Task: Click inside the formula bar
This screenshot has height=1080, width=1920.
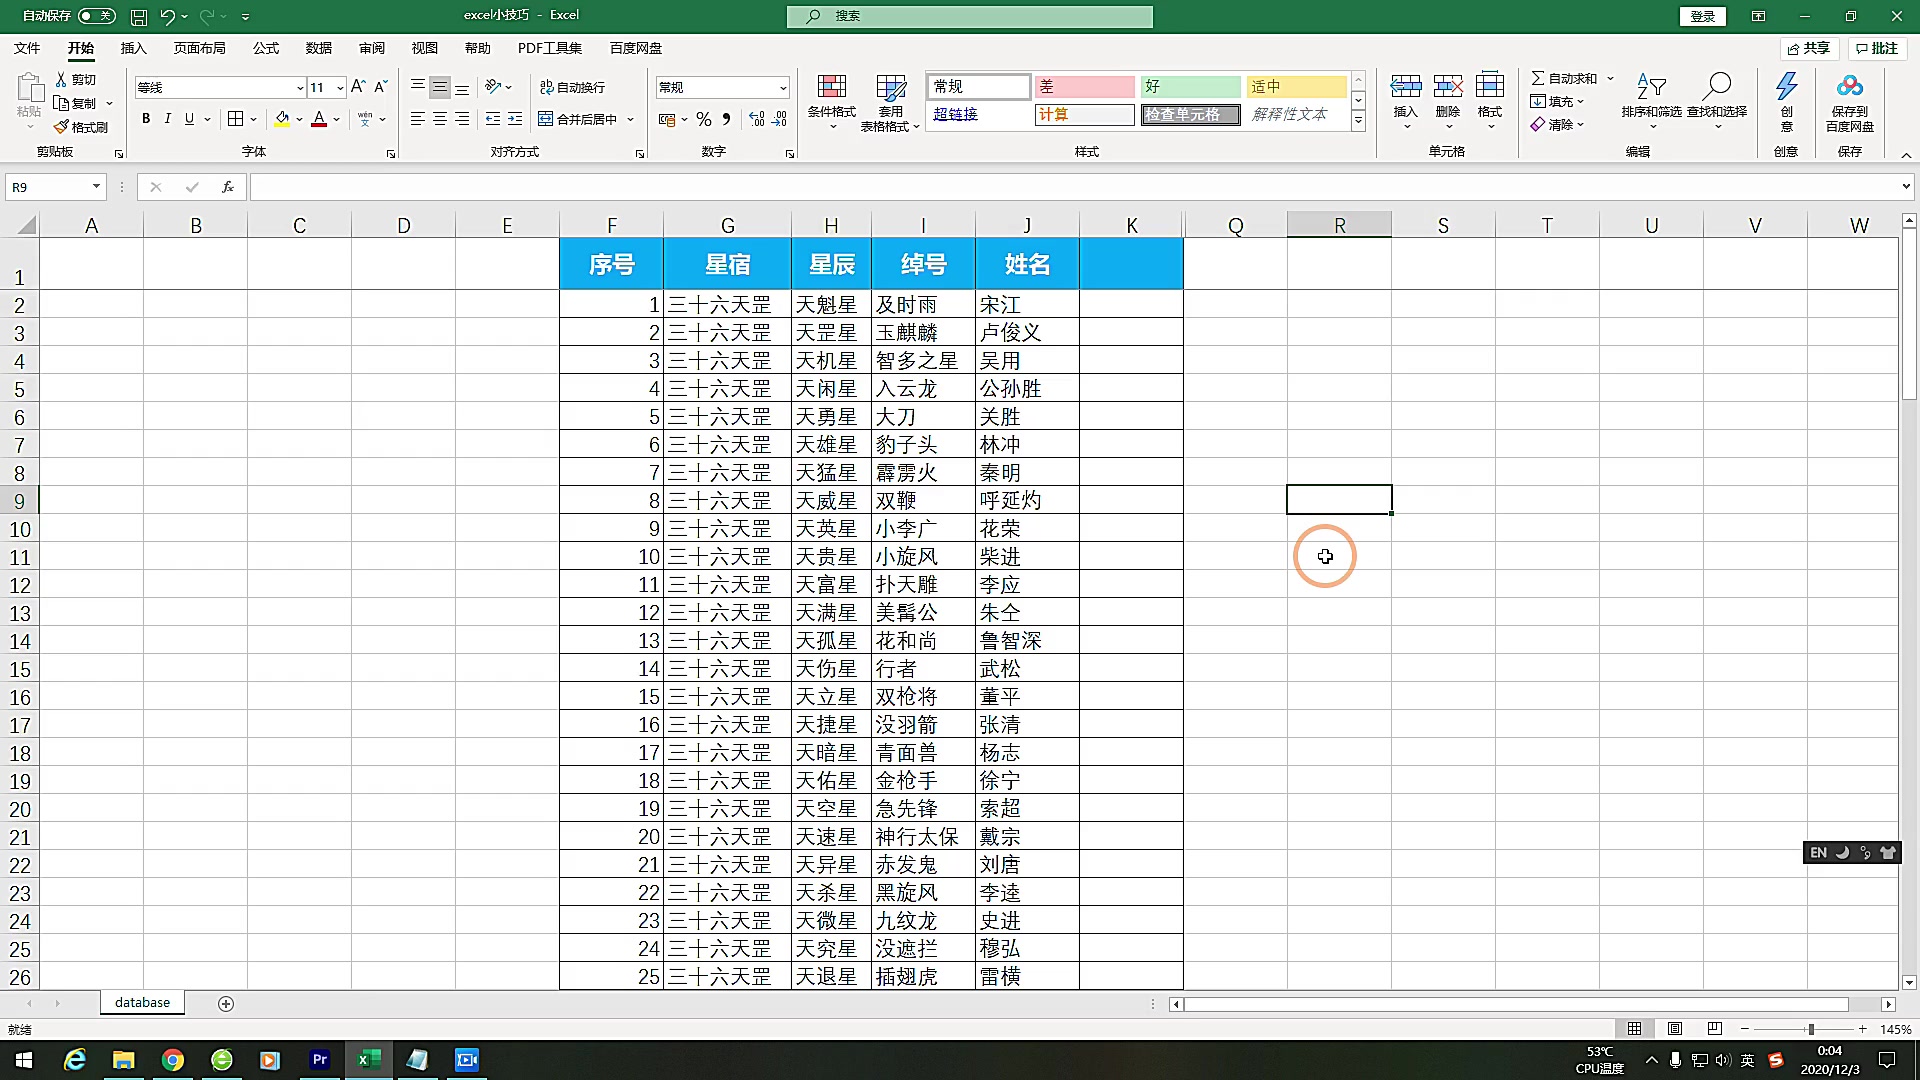Action: pos(1075,187)
